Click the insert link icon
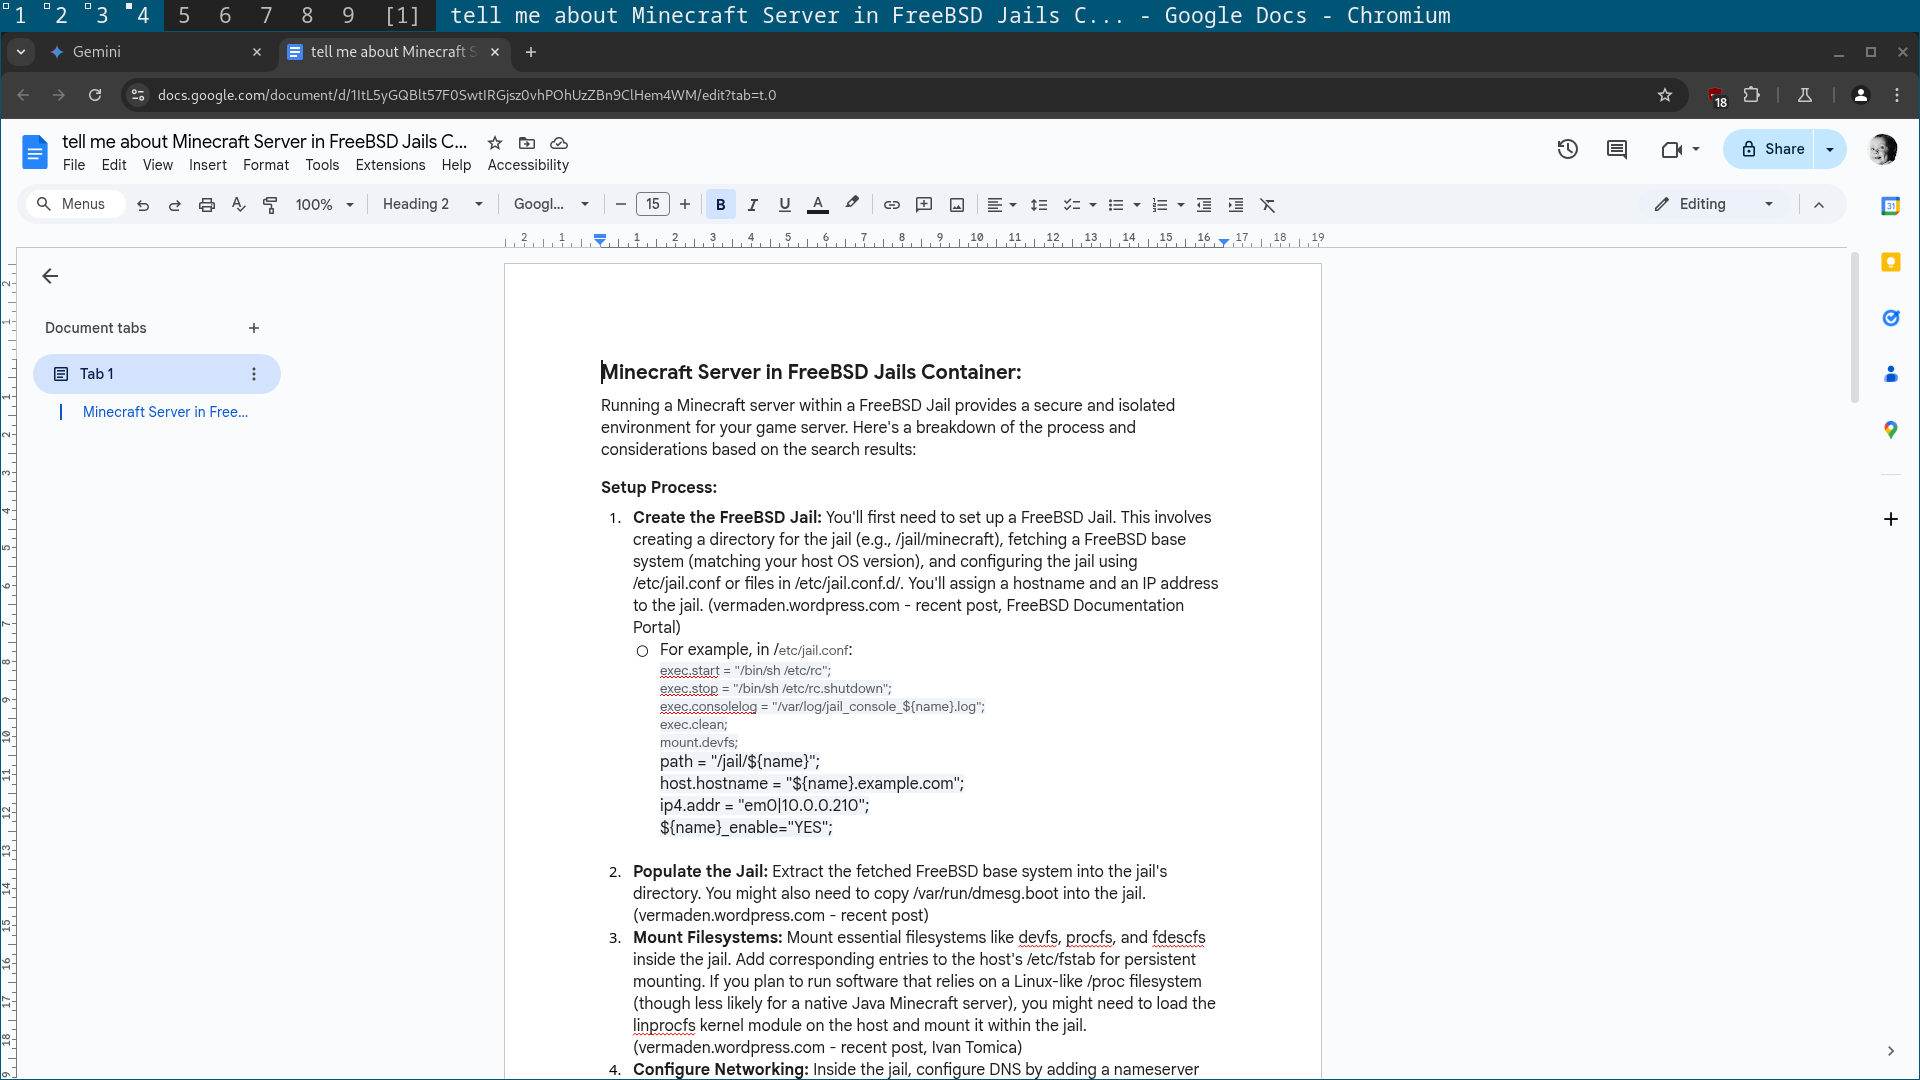1920x1080 pixels. 891,204
